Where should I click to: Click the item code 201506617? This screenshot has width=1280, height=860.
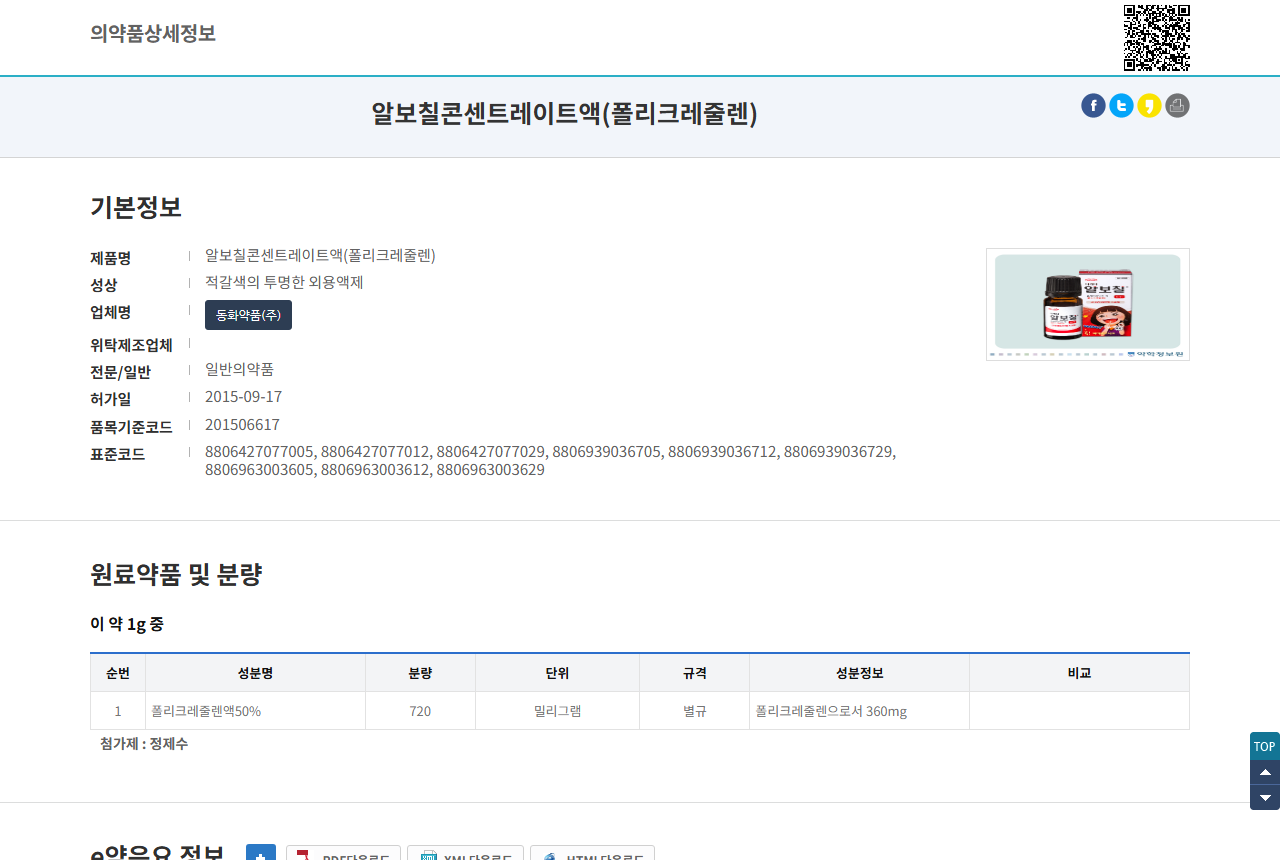[x=242, y=425]
